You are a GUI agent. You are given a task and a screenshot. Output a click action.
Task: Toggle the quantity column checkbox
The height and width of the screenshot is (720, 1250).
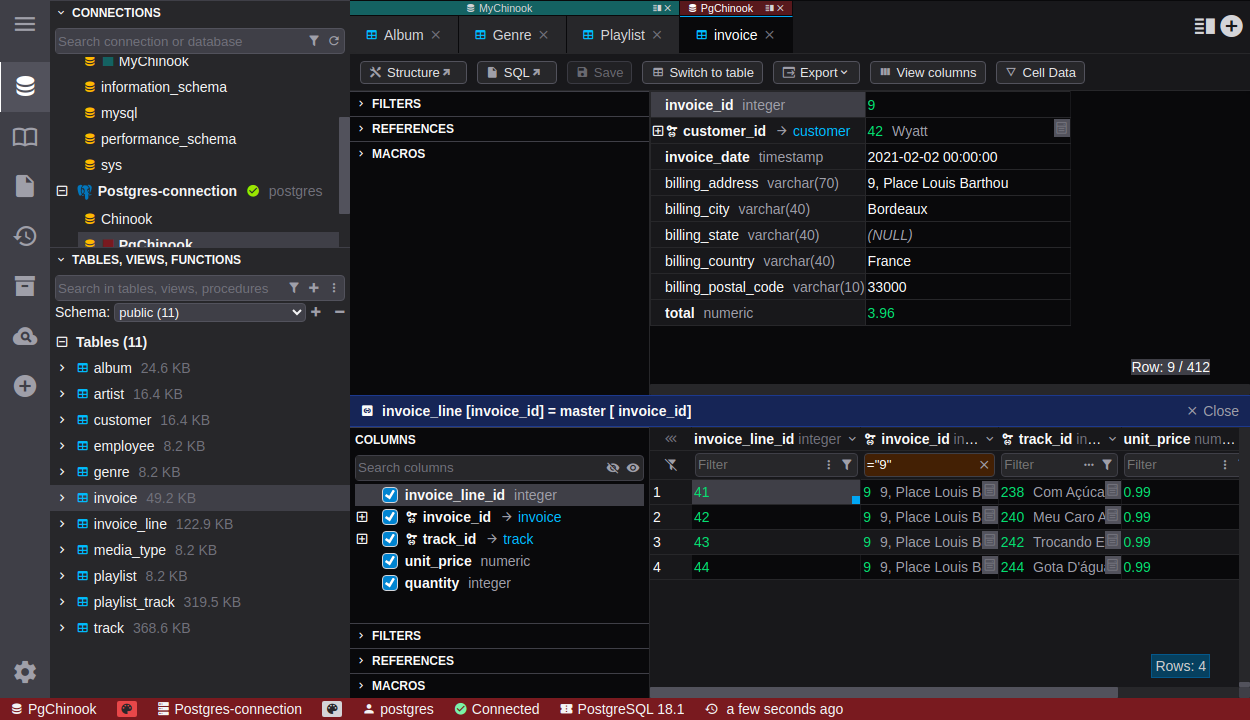[x=390, y=583]
